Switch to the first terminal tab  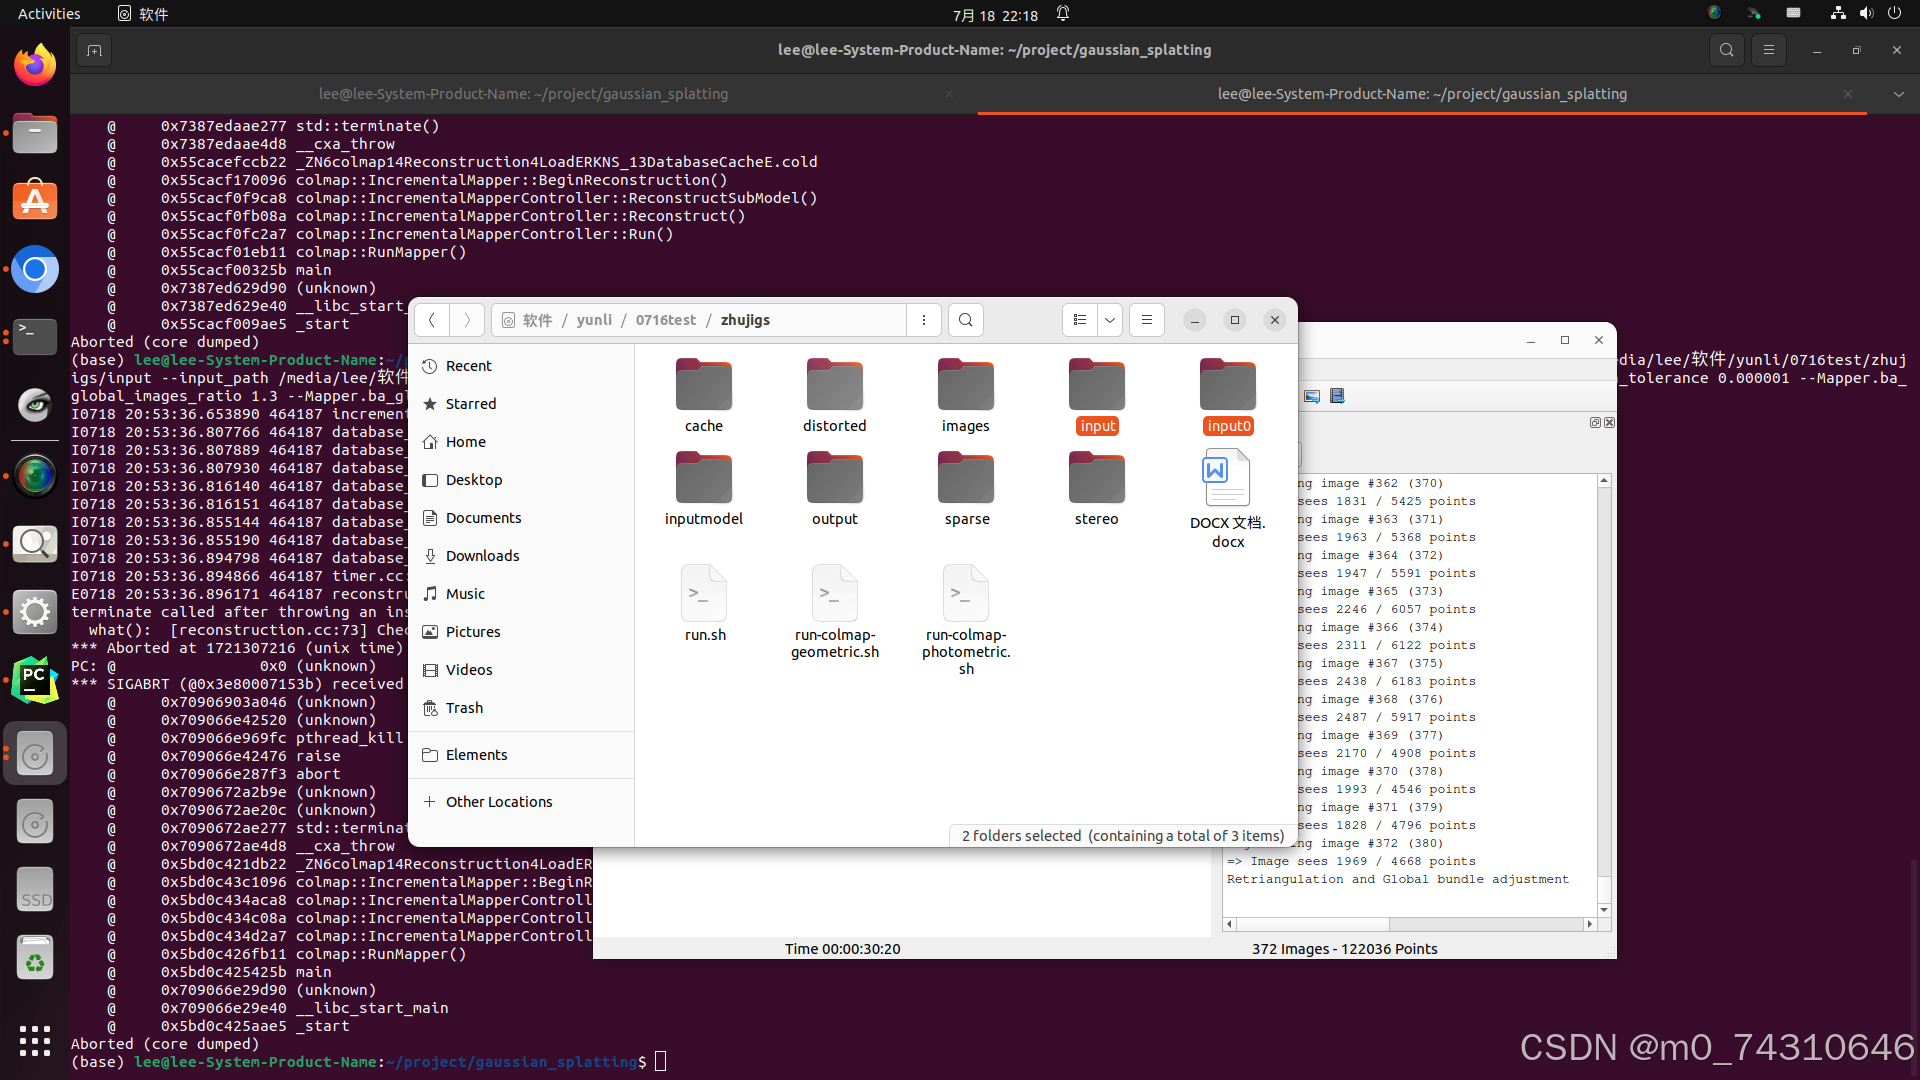click(x=523, y=94)
